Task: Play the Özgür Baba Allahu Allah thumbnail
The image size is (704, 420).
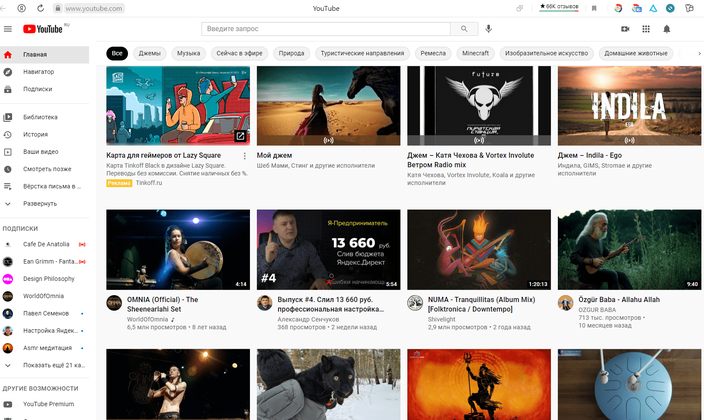Action: pos(629,249)
